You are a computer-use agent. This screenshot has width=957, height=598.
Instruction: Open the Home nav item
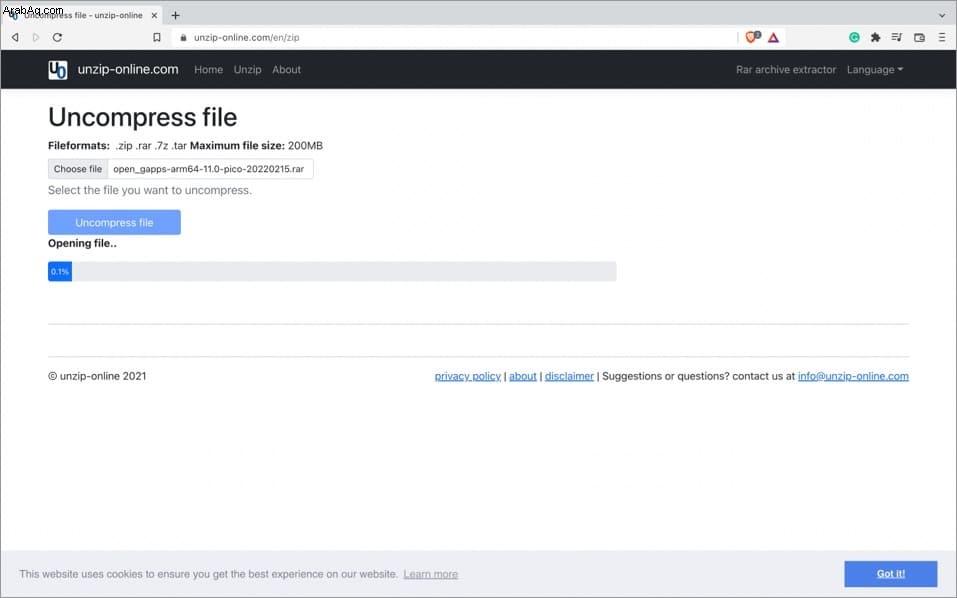tap(208, 70)
